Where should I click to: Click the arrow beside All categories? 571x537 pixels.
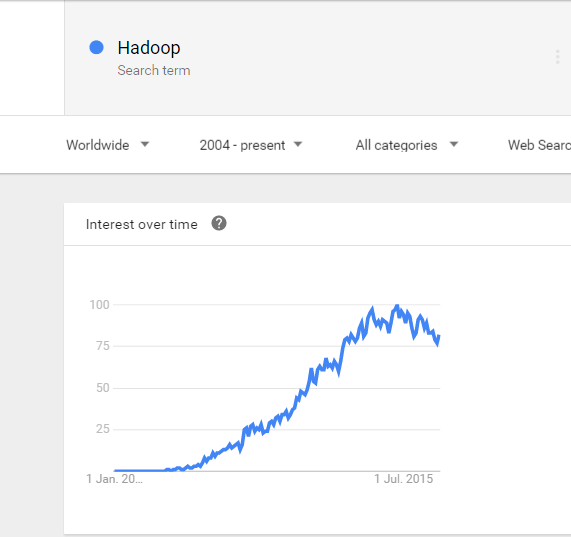(x=454, y=144)
